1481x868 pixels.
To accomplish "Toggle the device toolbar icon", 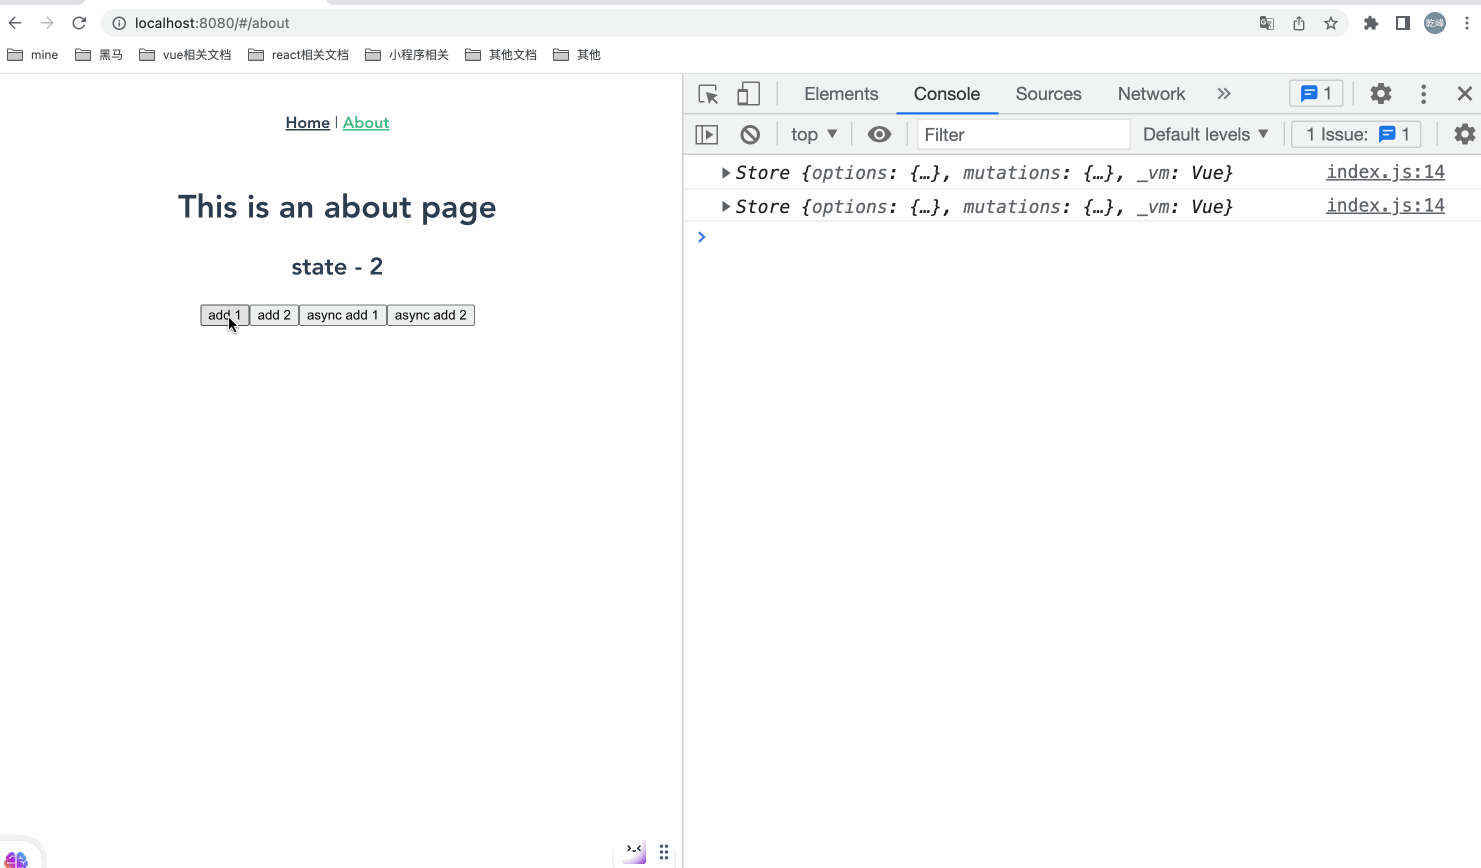I will tap(748, 94).
